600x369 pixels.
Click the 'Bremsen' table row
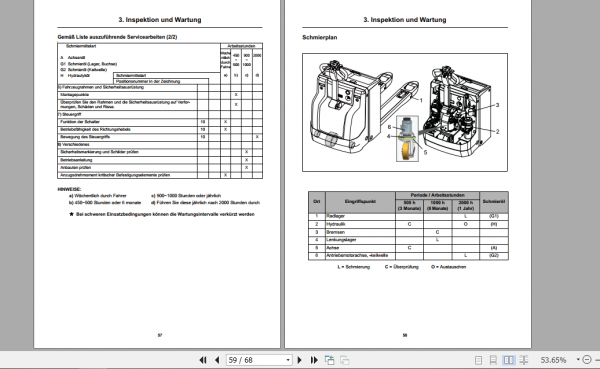pyautogui.click(x=408, y=232)
